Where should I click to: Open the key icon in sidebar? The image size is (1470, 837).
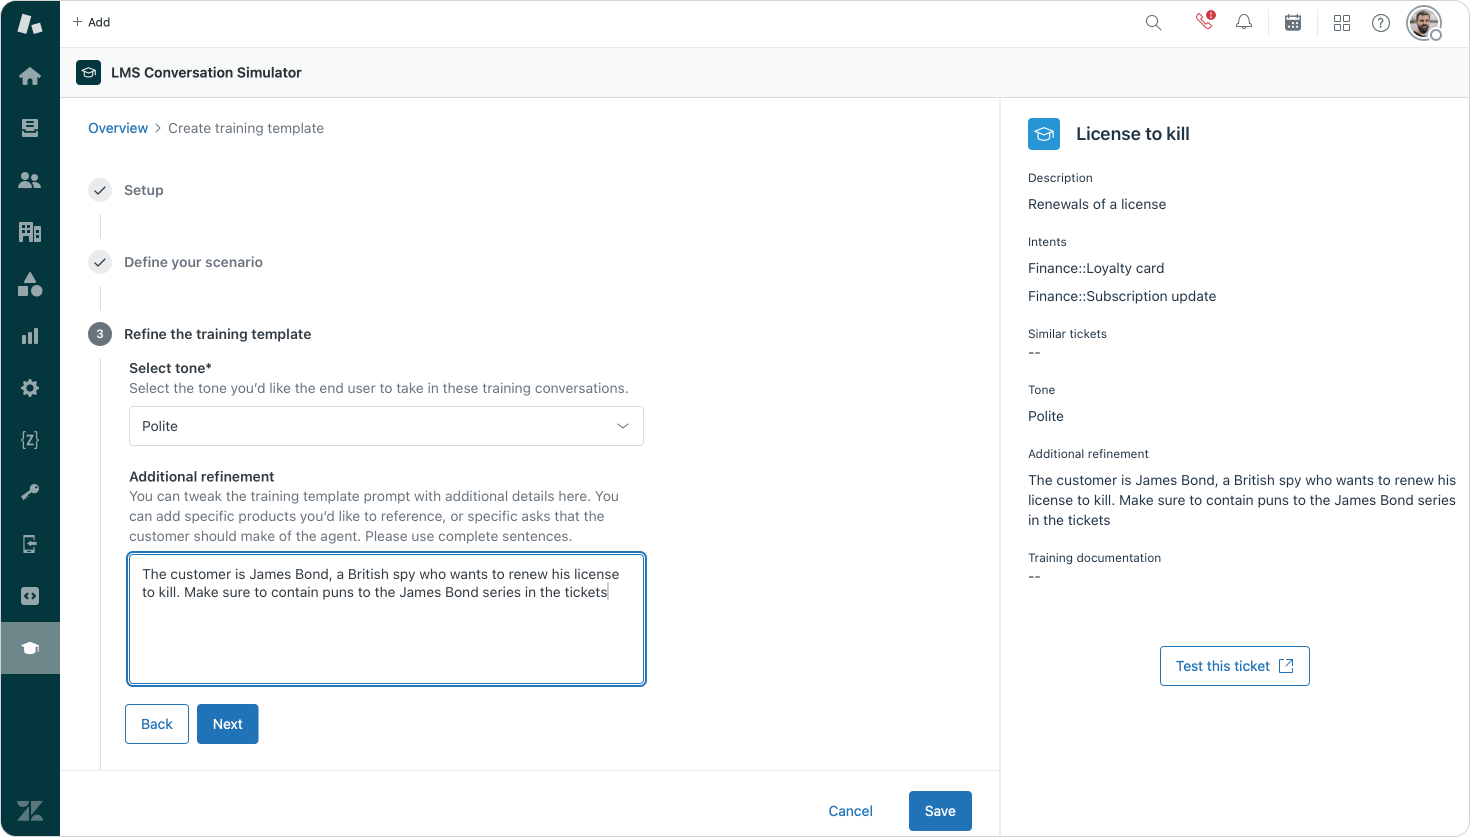(x=30, y=492)
